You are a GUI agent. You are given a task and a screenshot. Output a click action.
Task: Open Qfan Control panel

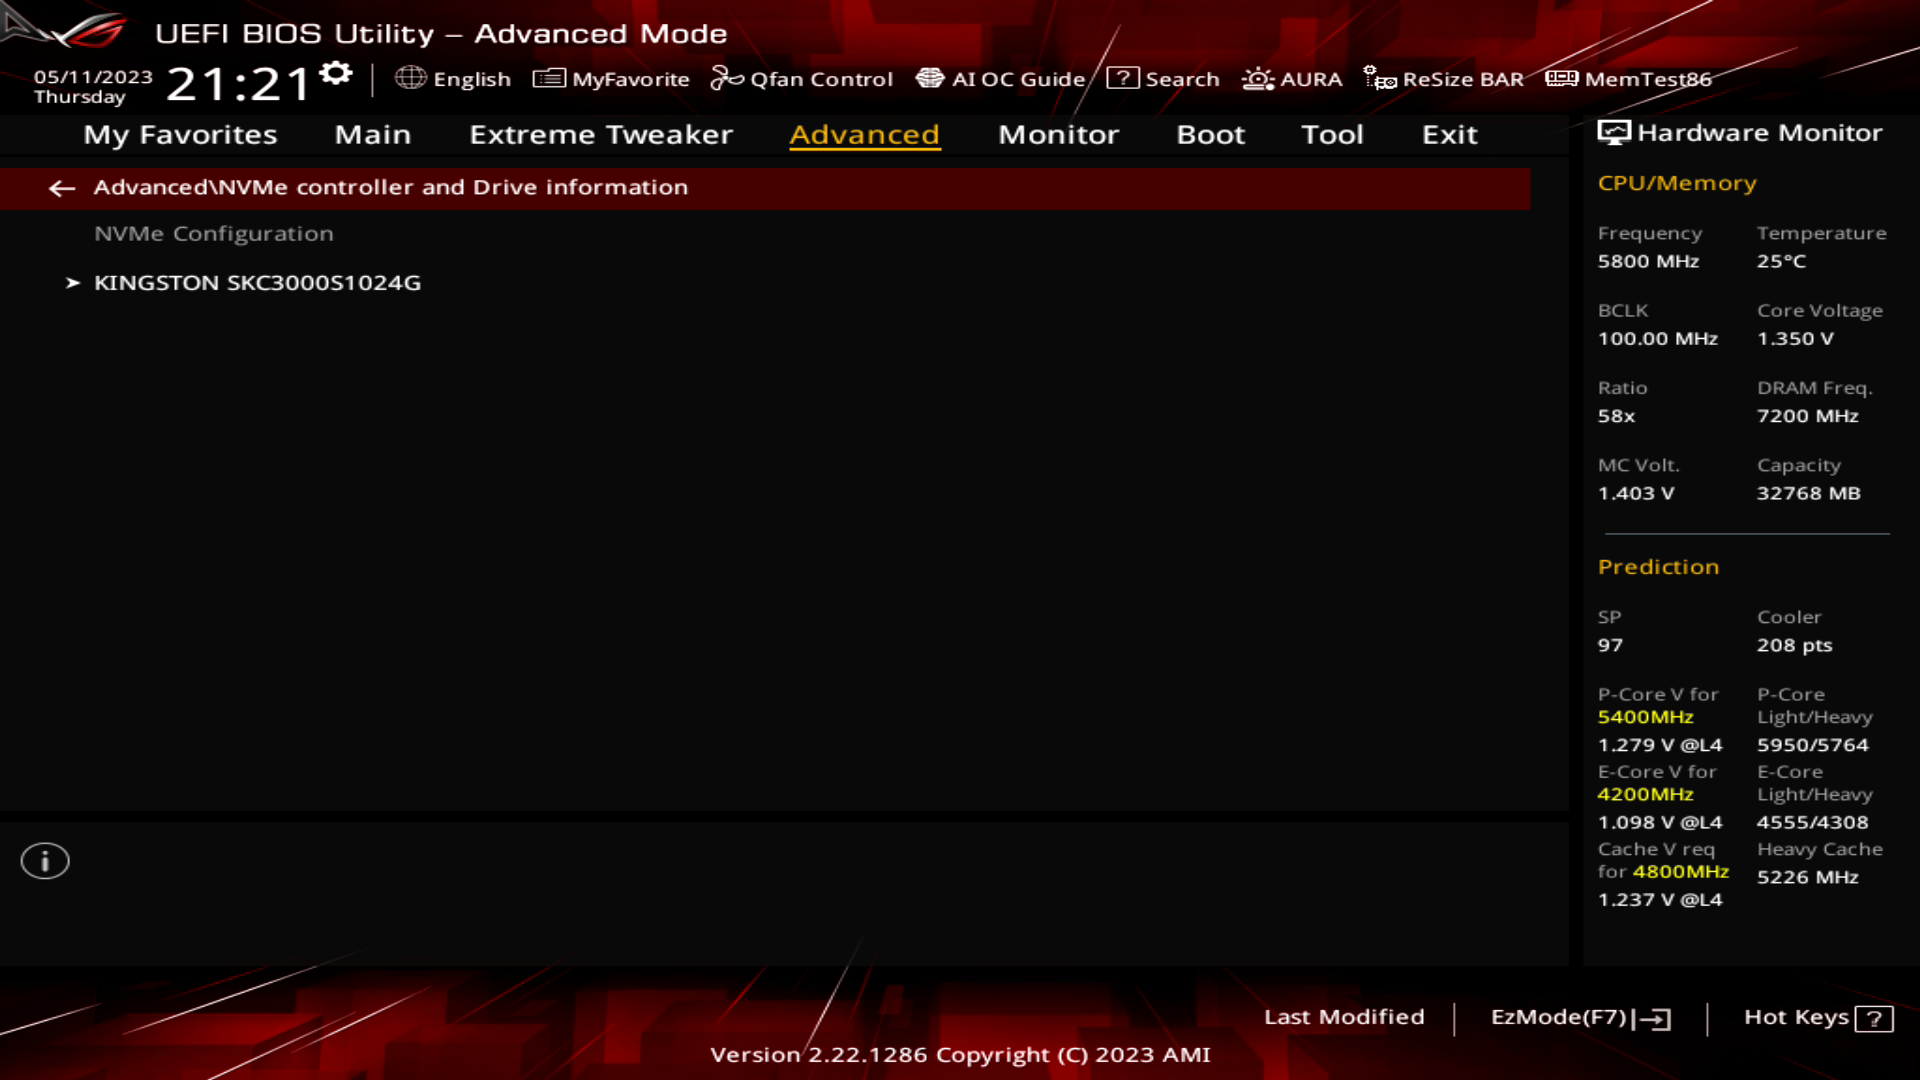(x=804, y=79)
